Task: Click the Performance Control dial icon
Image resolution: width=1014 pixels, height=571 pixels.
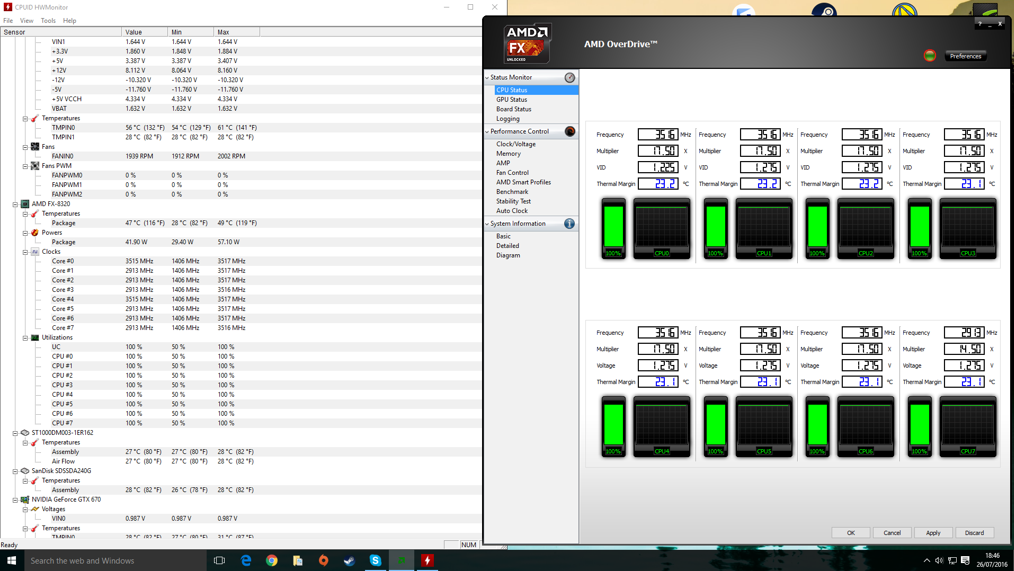Action: pyautogui.click(x=570, y=131)
